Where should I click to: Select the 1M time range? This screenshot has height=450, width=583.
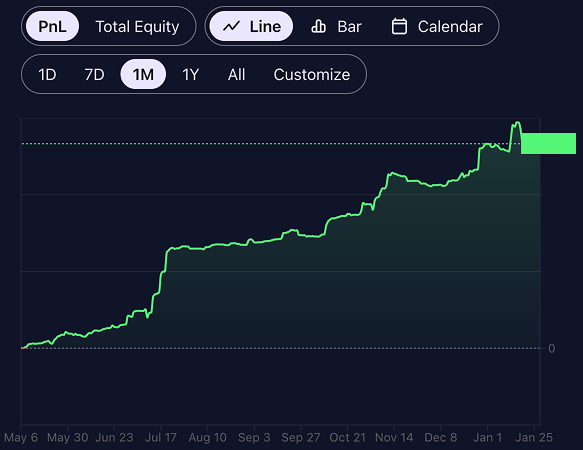143,74
